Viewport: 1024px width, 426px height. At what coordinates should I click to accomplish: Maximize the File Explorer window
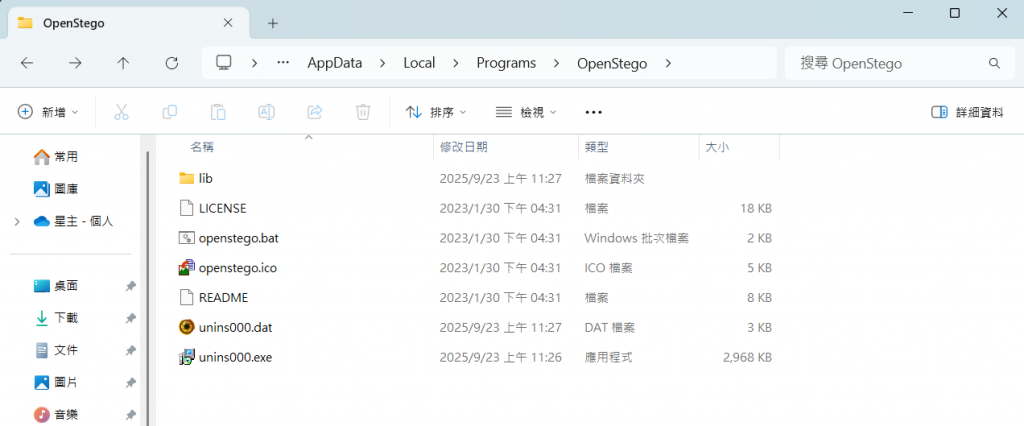click(x=954, y=13)
